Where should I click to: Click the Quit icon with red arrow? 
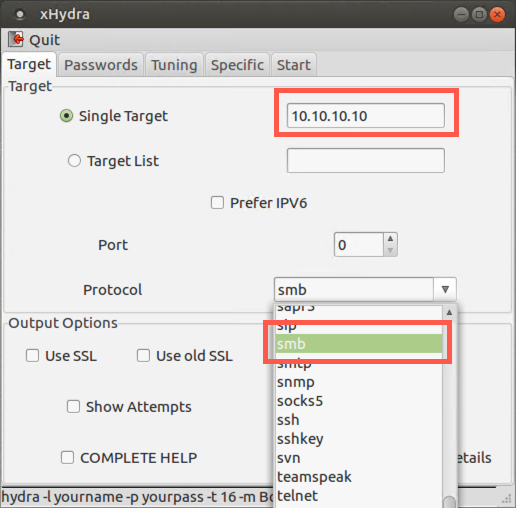point(16,39)
